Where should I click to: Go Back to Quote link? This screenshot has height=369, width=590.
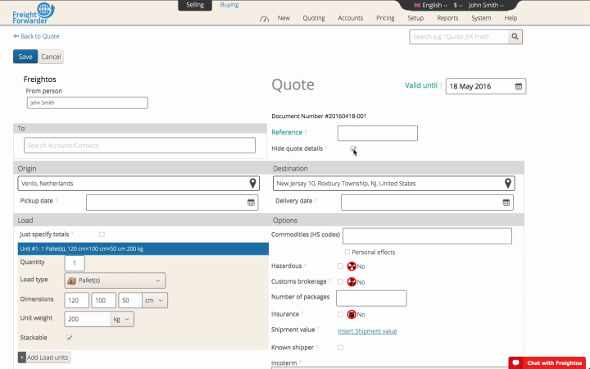[36, 36]
